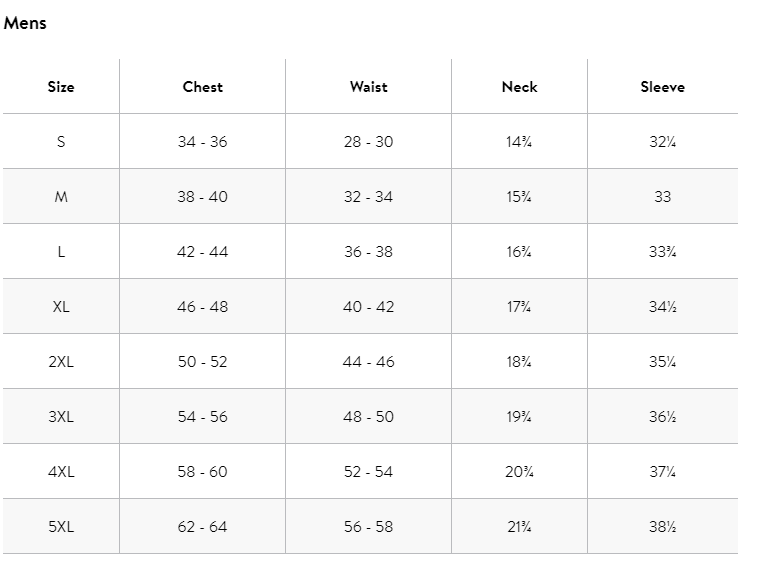Select waist measurement 44 - 46
757x581 pixels.
(x=368, y=362)
